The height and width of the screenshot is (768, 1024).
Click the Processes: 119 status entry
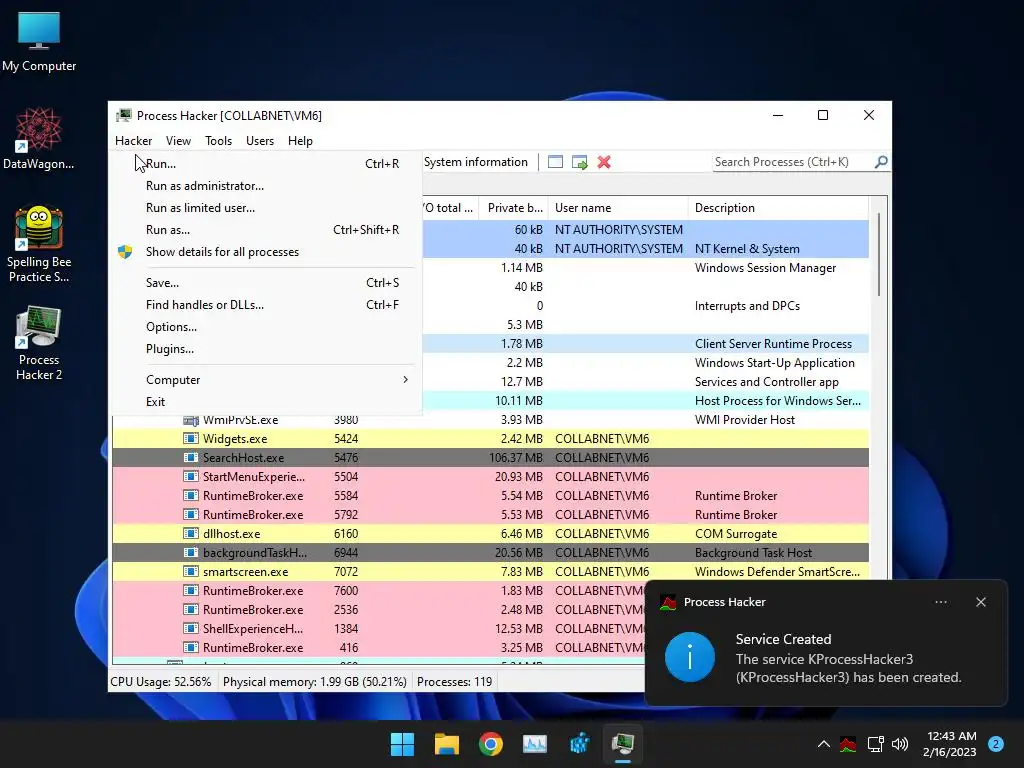tap(455, 682)
